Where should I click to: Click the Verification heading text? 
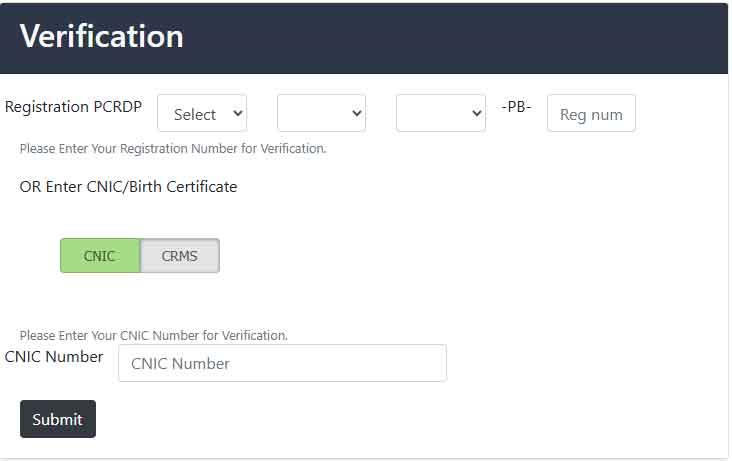point(101,37)
